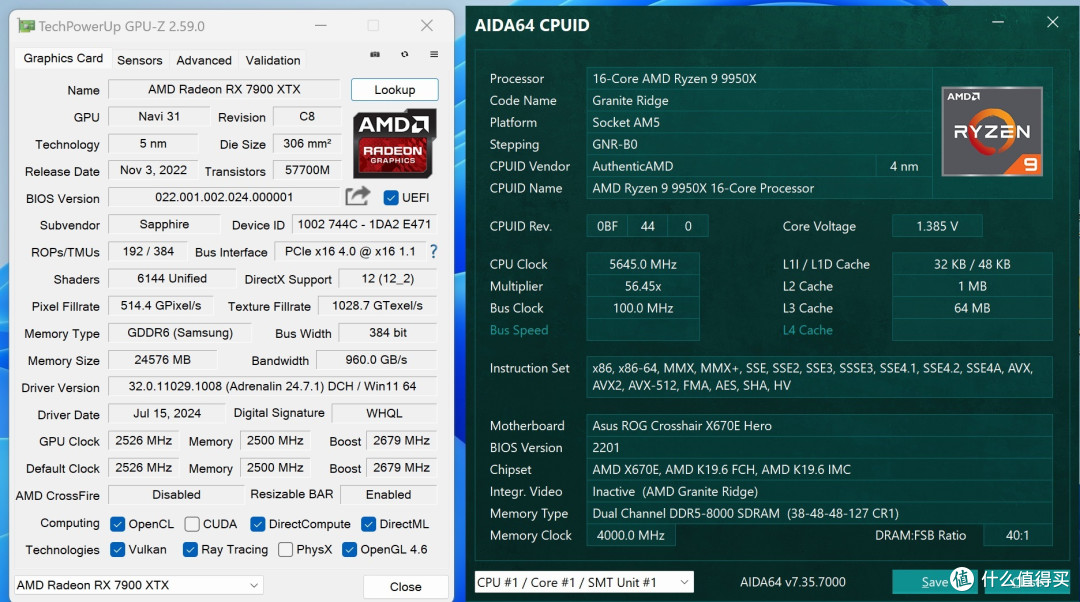Open the Validation tab

pyautogui.click(x=271, y=60)
